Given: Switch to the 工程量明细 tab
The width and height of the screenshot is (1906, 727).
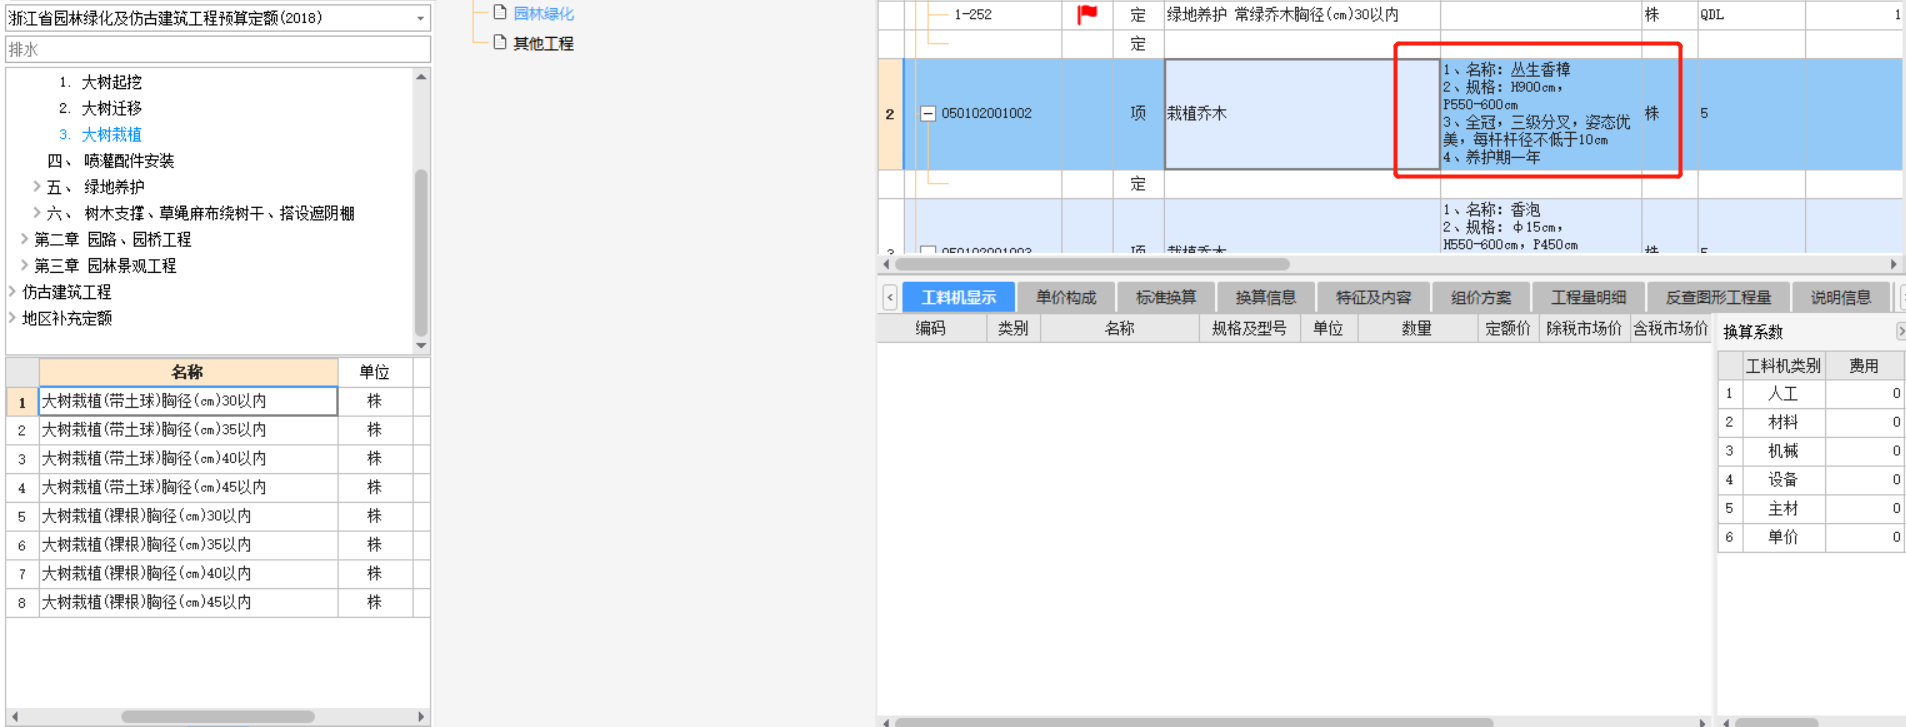Looking at the screenshot, I should pyautogui.click(x=1588, y=297).
